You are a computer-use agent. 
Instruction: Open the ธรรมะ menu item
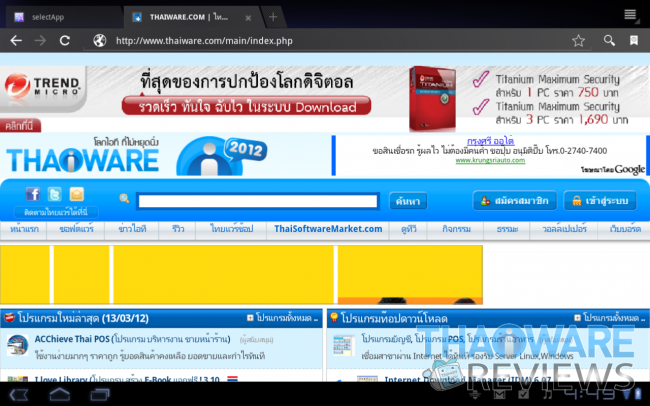[507, 229]
